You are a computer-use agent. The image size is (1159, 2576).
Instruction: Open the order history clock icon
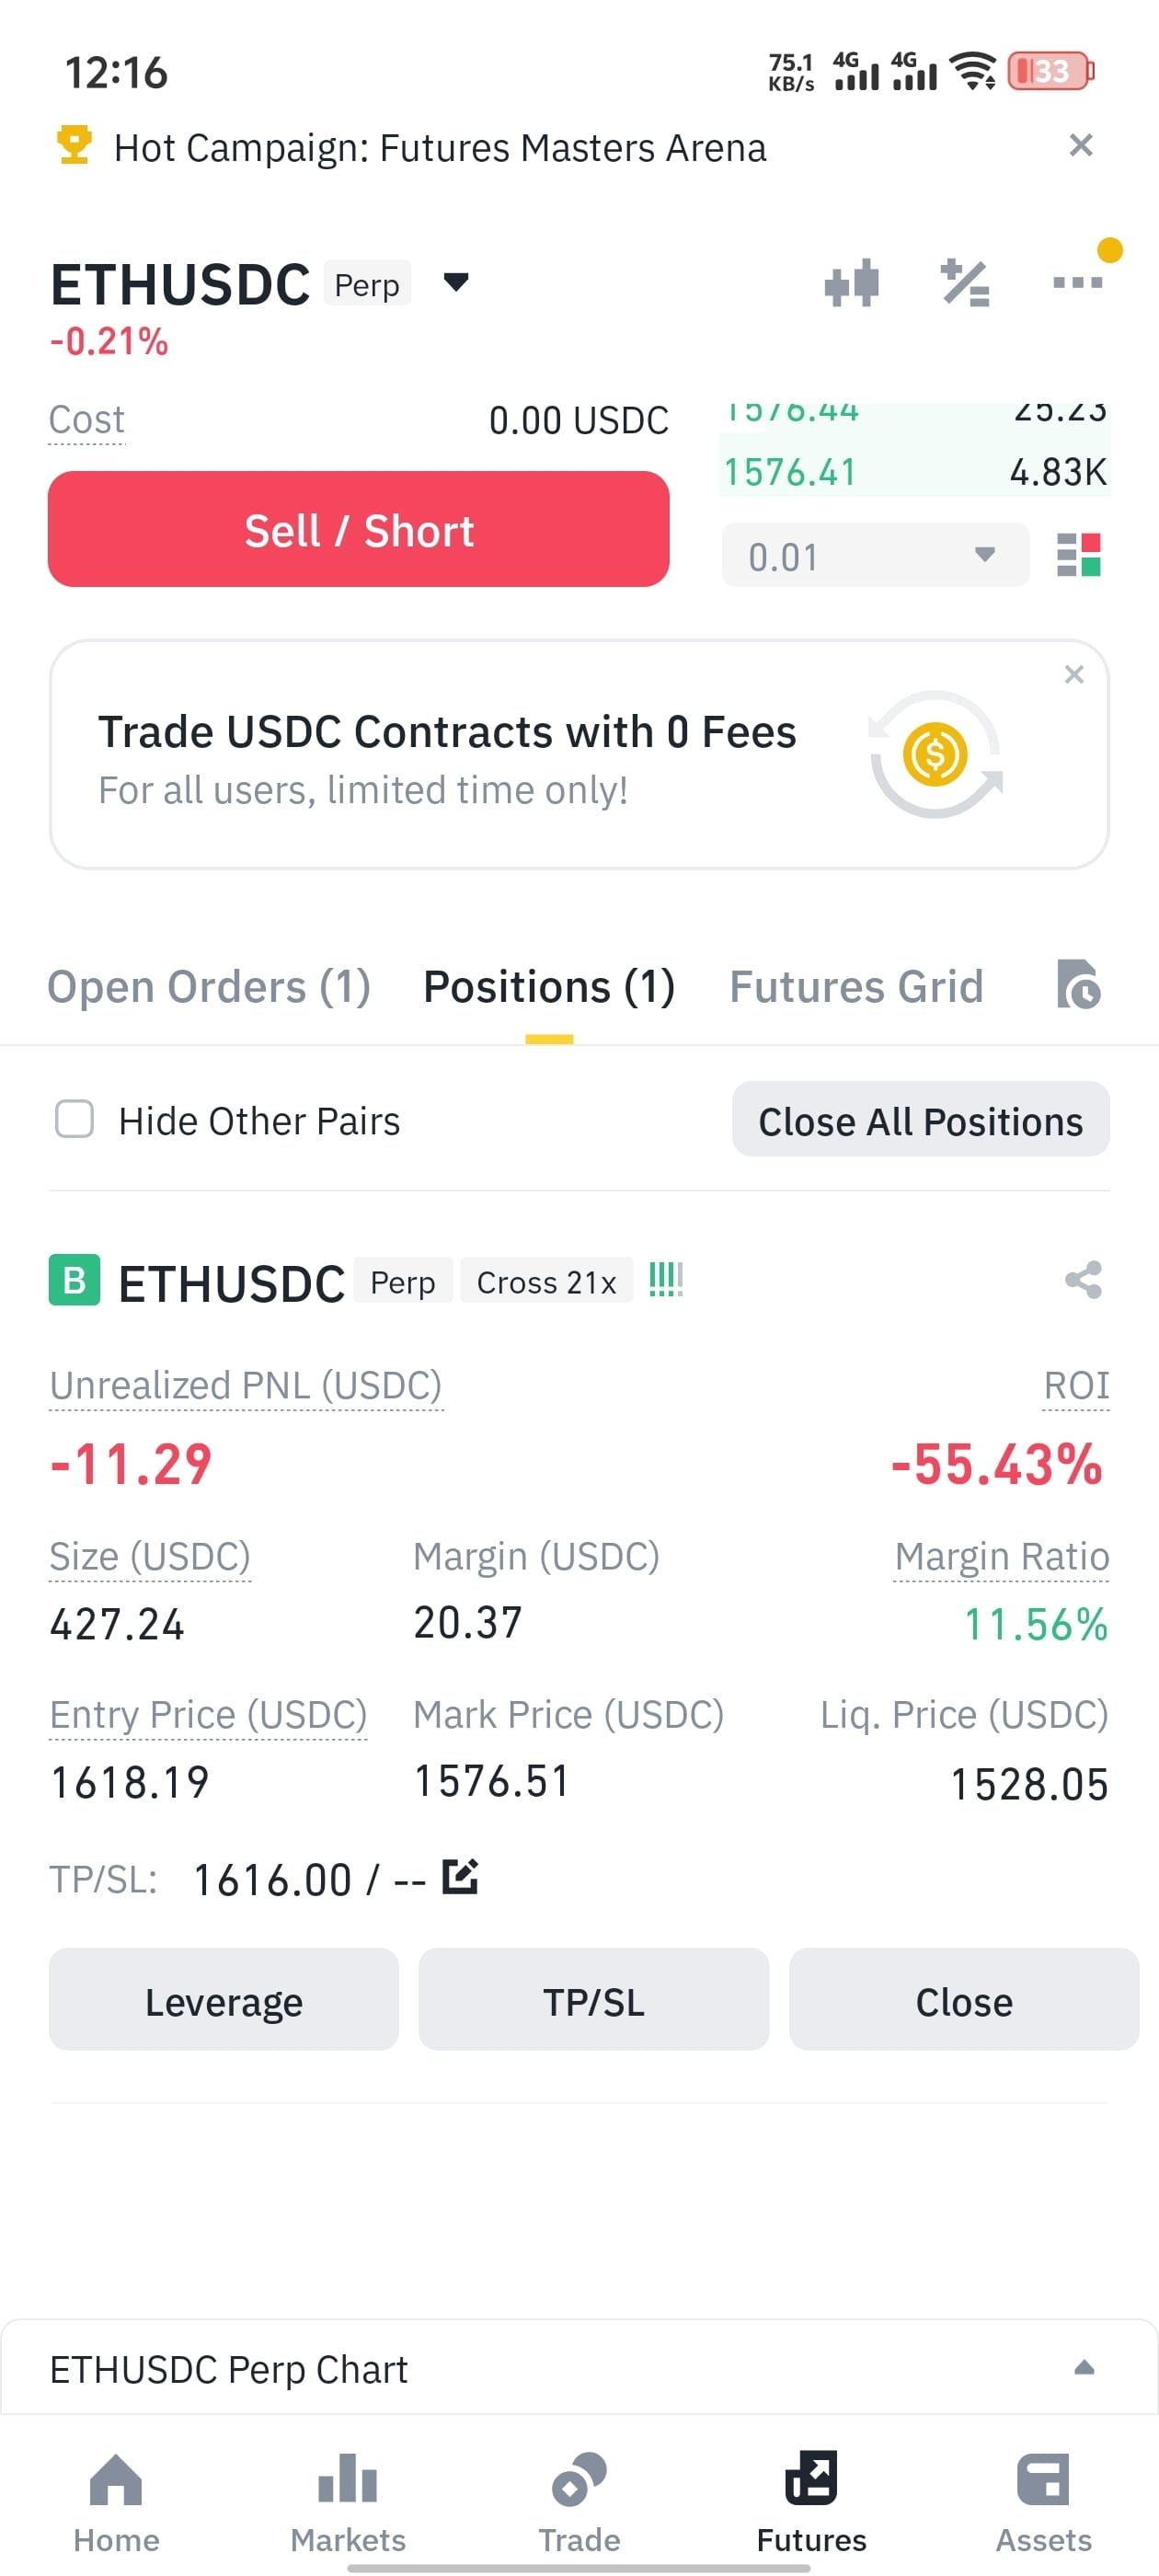pos(1078,985)
